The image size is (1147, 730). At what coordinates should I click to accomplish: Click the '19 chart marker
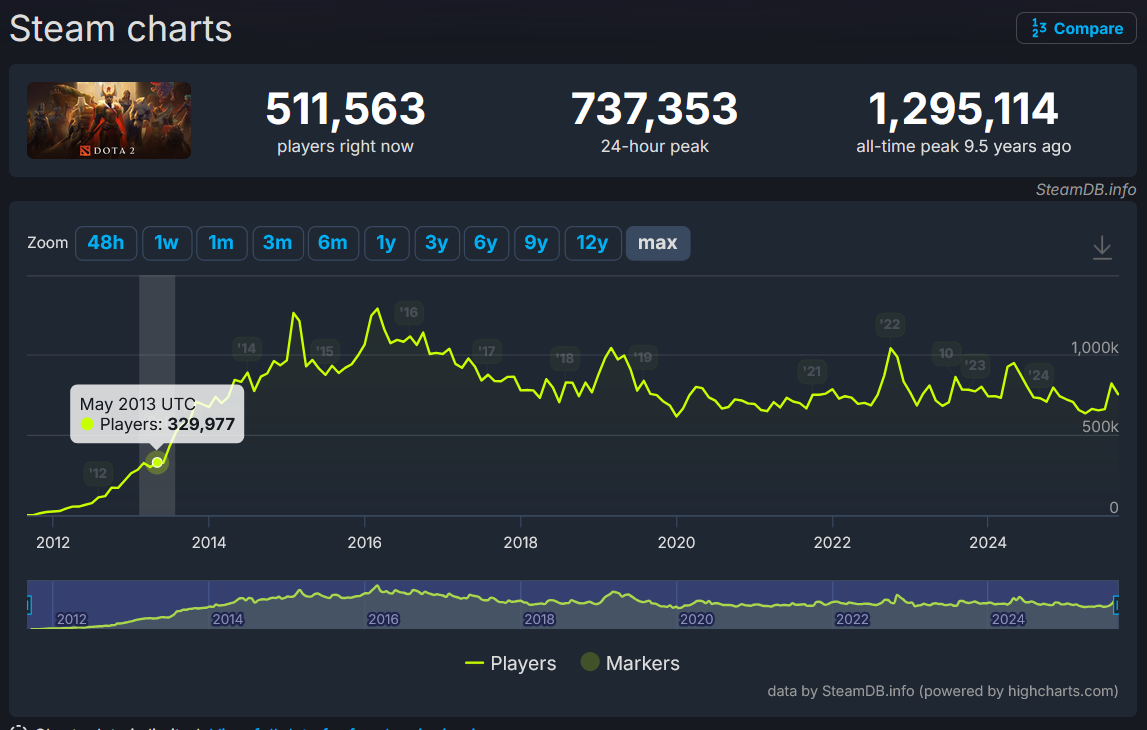[643, 357]
